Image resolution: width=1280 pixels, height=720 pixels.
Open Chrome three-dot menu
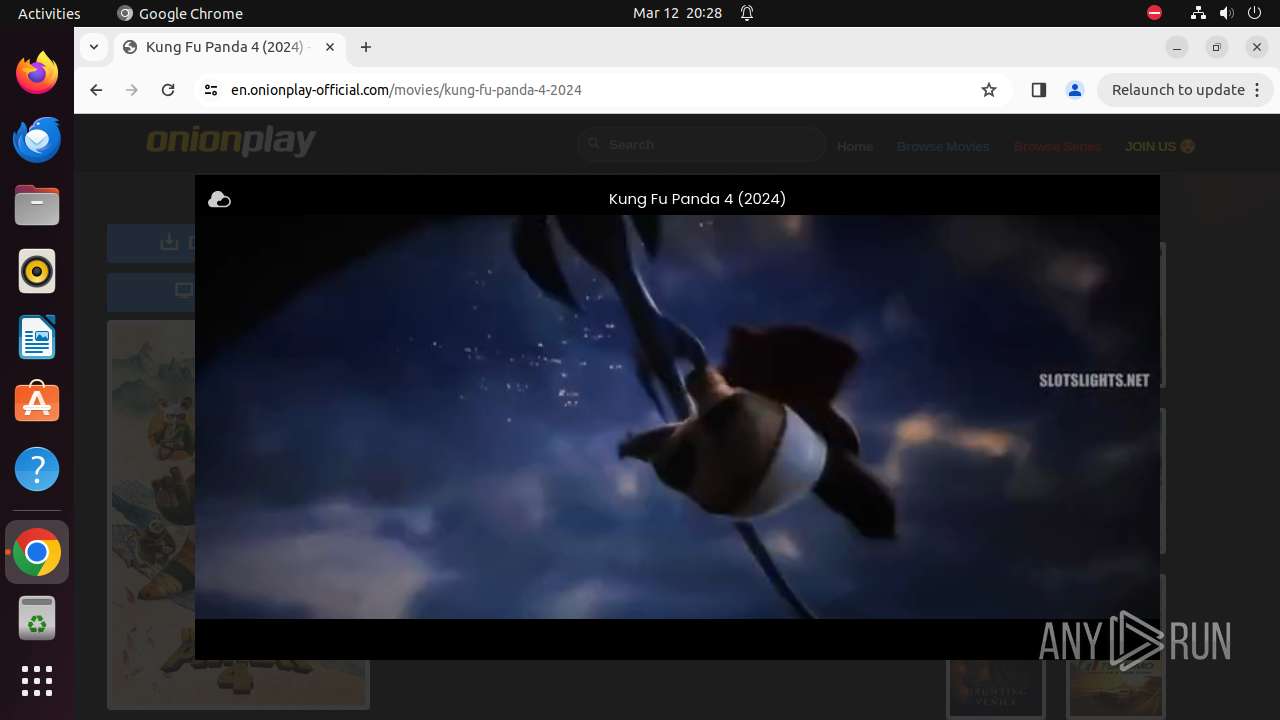coord(1259,90)
